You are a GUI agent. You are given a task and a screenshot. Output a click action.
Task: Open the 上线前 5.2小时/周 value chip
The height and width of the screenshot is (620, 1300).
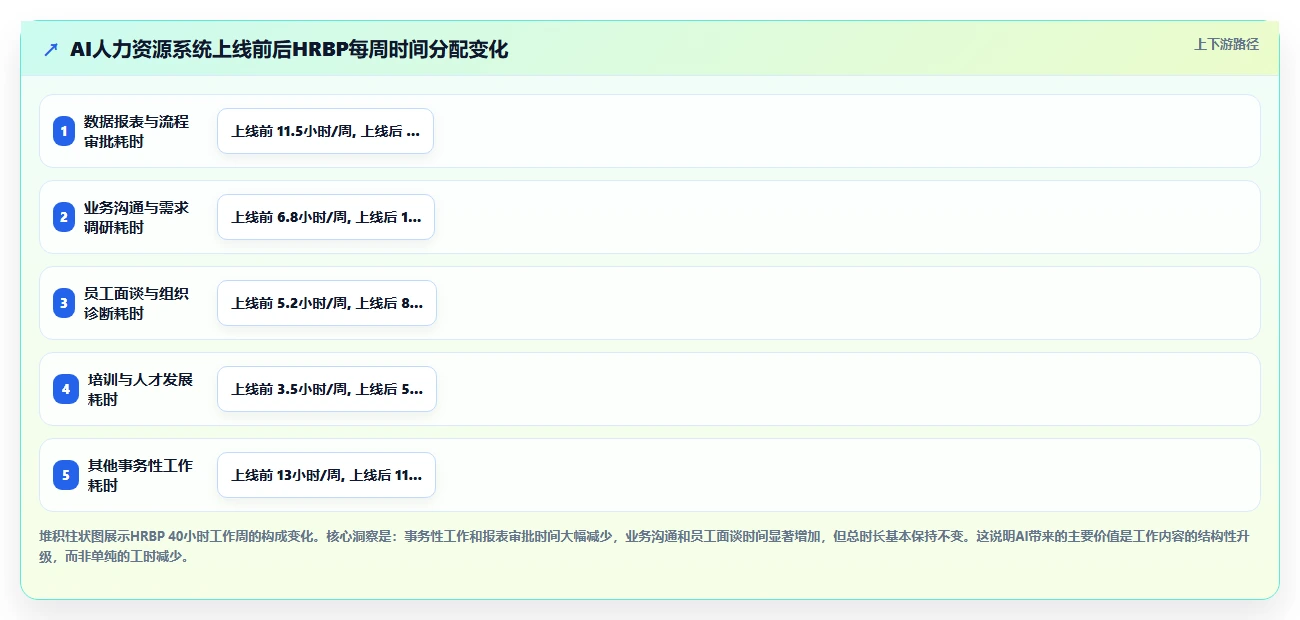327,303
